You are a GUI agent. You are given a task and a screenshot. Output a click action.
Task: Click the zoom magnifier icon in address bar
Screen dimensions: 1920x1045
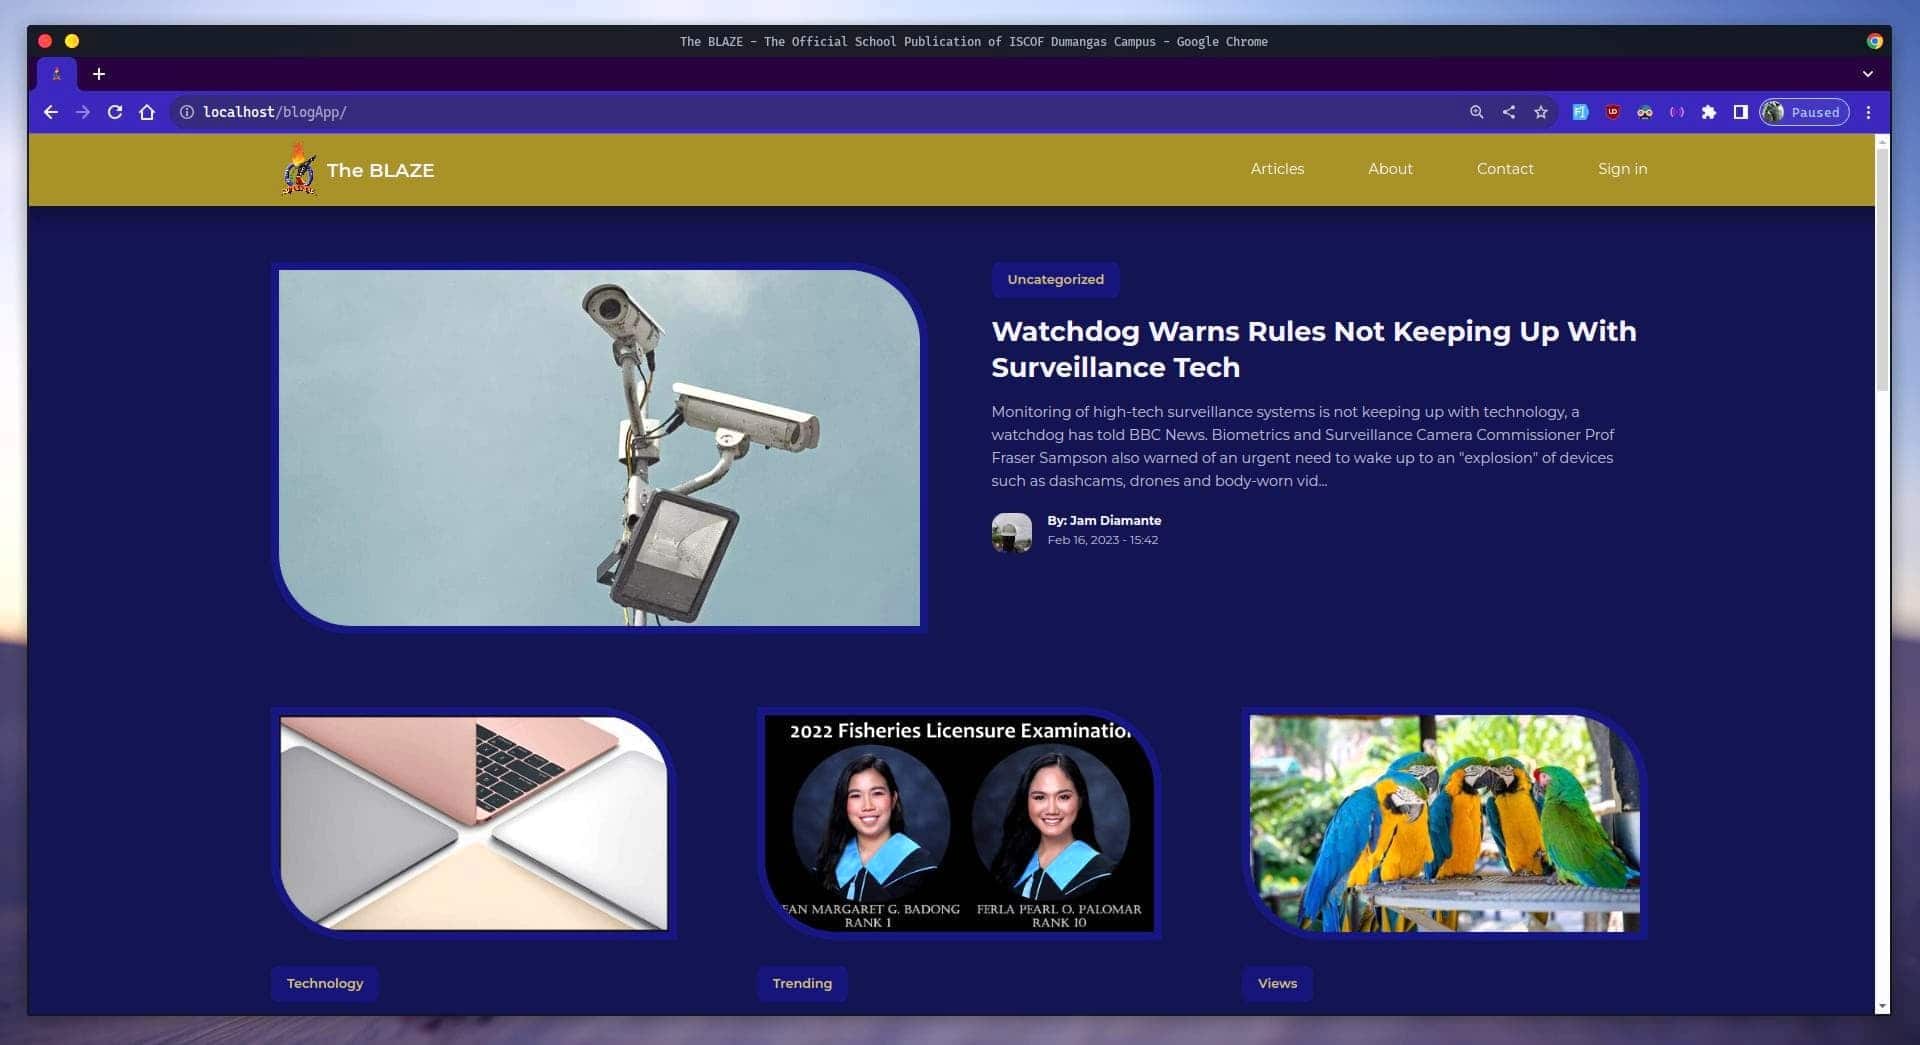pos(1476,112)
